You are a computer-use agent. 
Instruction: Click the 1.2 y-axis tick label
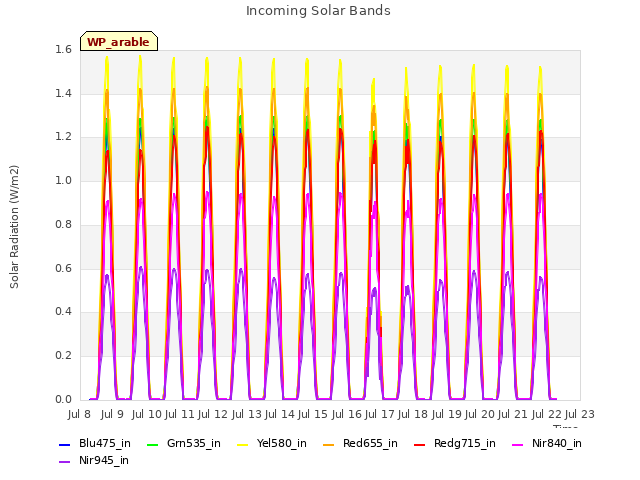[63, 137]
